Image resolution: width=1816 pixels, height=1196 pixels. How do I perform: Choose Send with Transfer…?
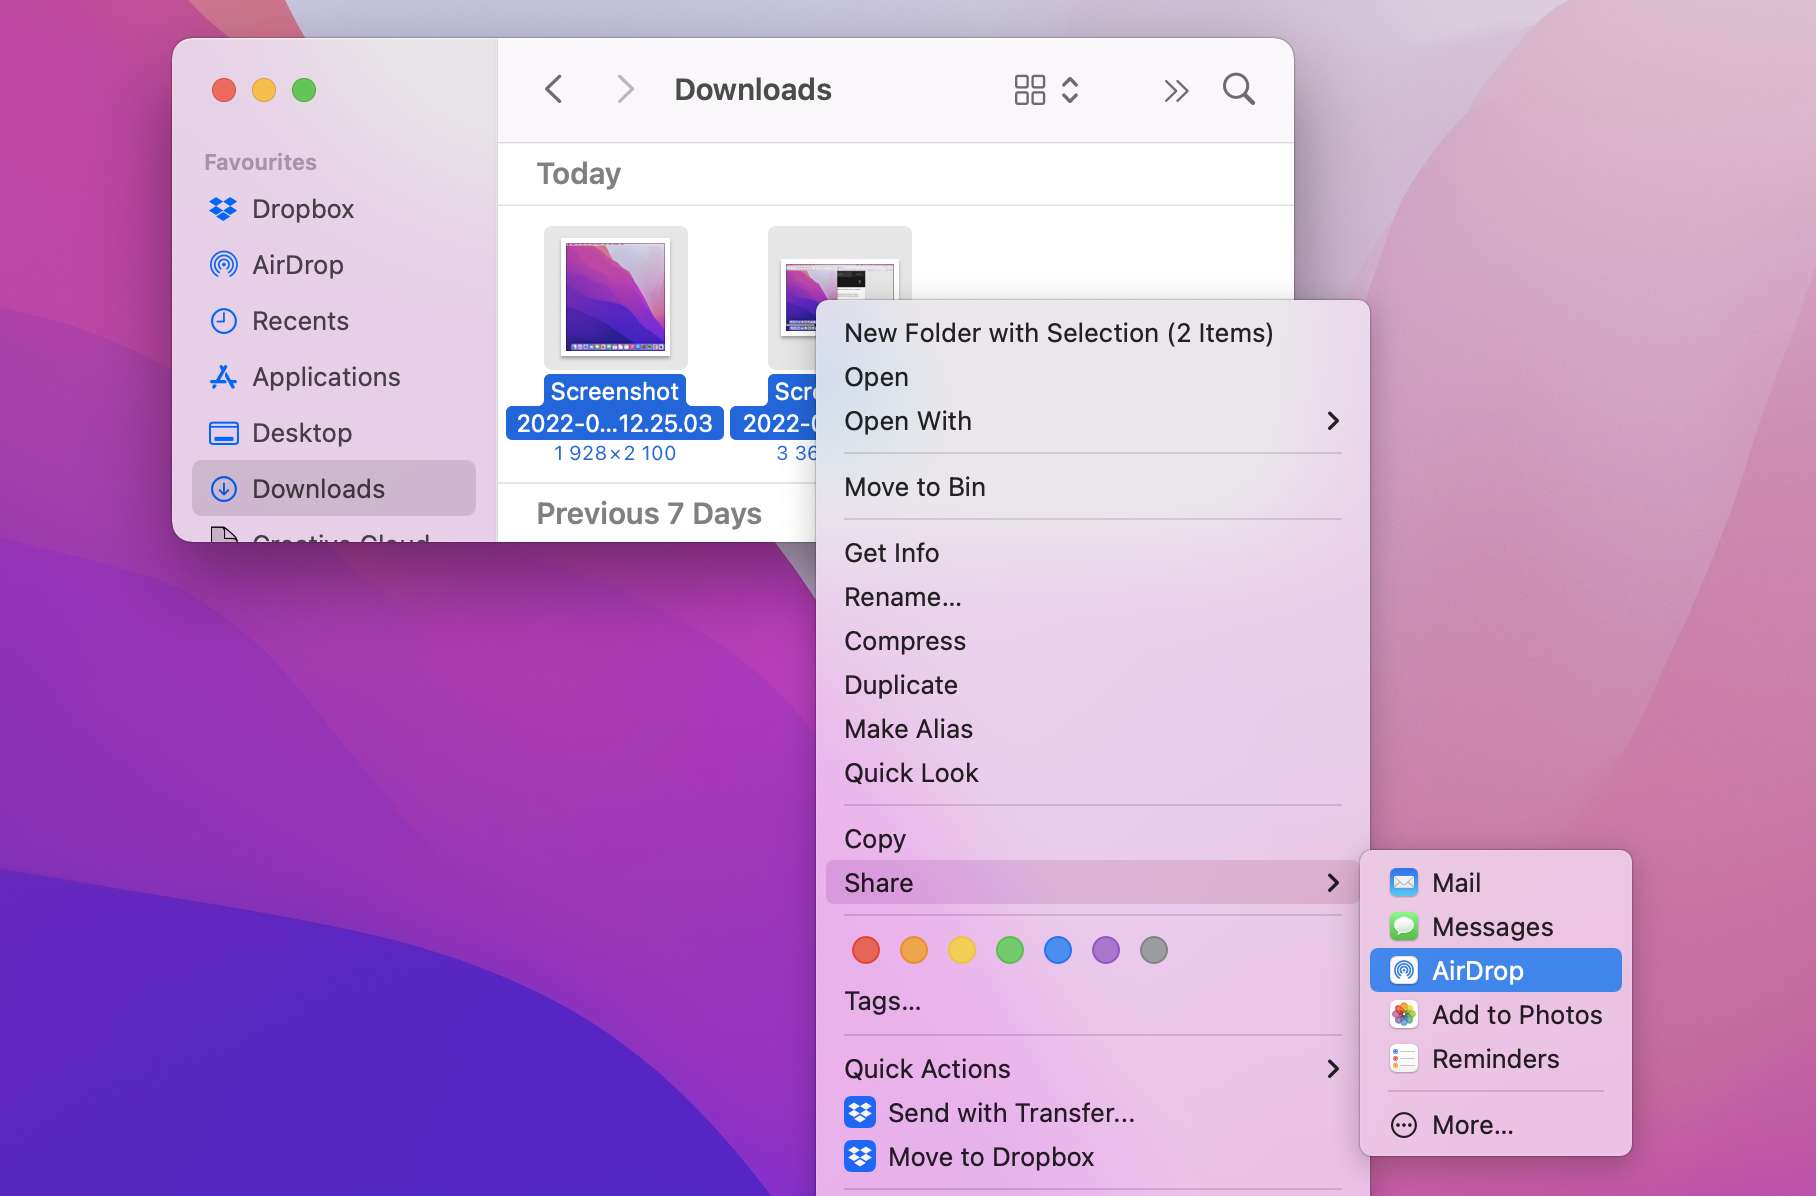(1092, 1113)
